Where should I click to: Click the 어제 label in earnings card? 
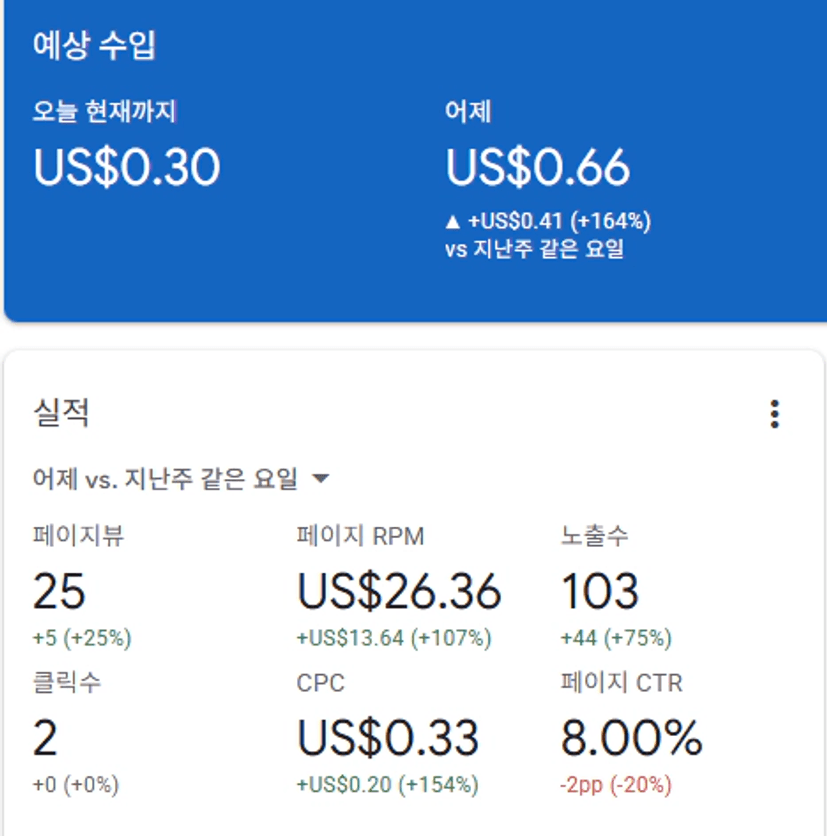coord(468,111)
